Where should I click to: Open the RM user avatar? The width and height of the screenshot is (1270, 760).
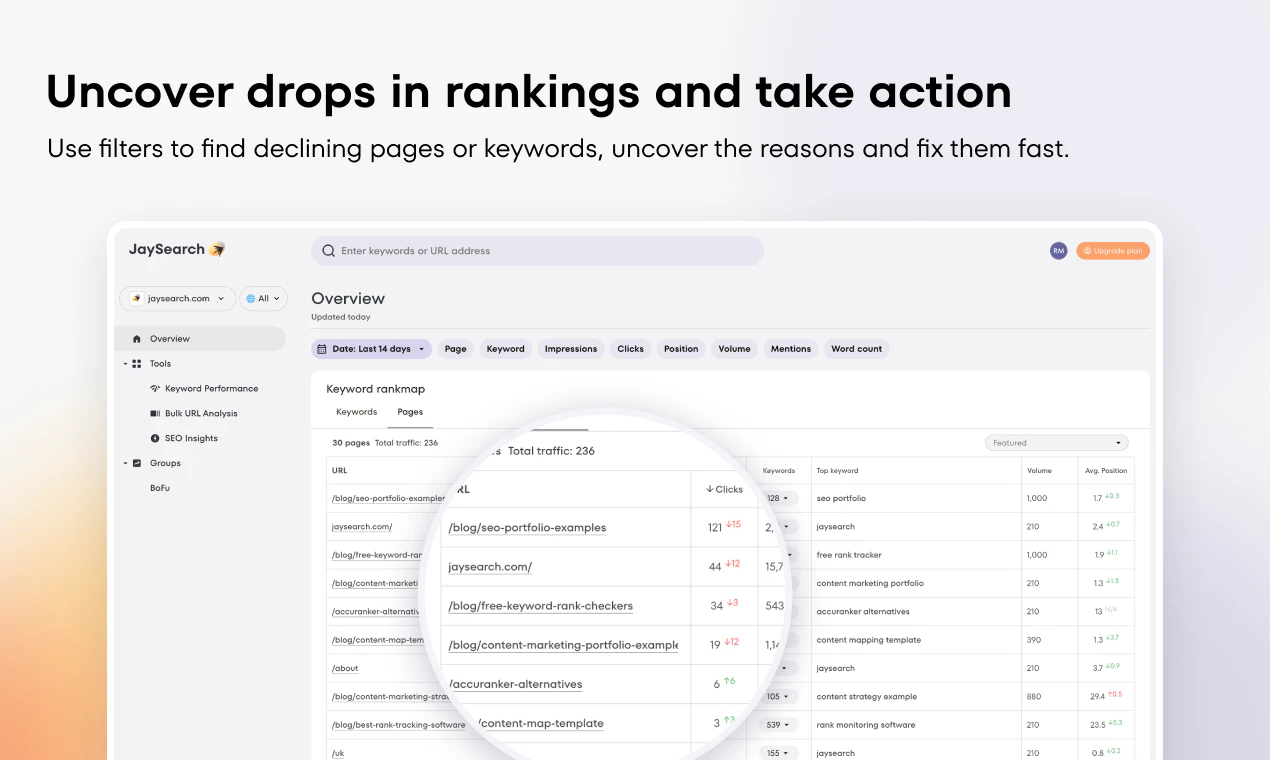pos(1058,251)
